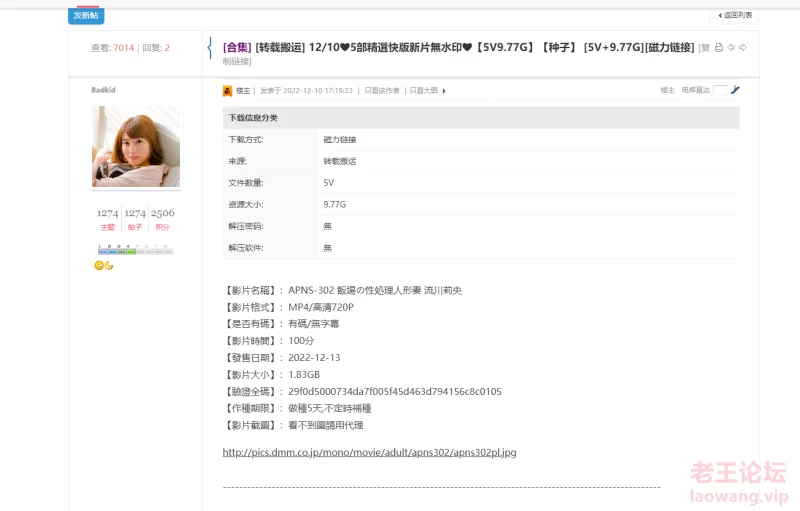This screenshot has width=800, height=511.
Task: Click the 电梯直达 floor jump input box
Action: click(x=720, y=90)
